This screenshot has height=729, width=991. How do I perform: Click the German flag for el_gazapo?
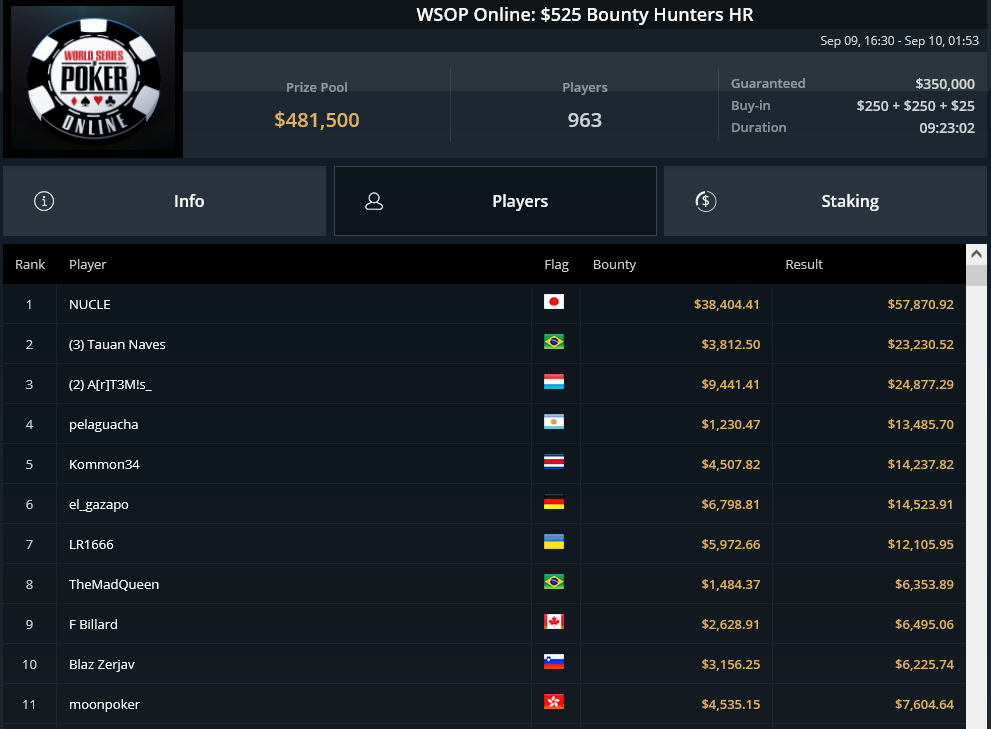coord(554,502)
